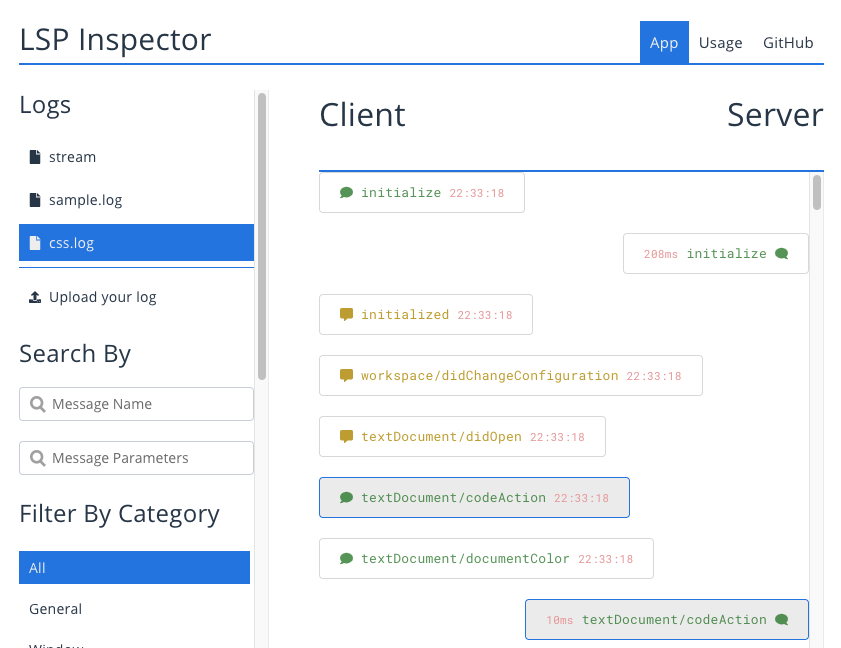Select the textDocument/didOpen message card
Screen dimensions: 841x648
pos(462,437)
